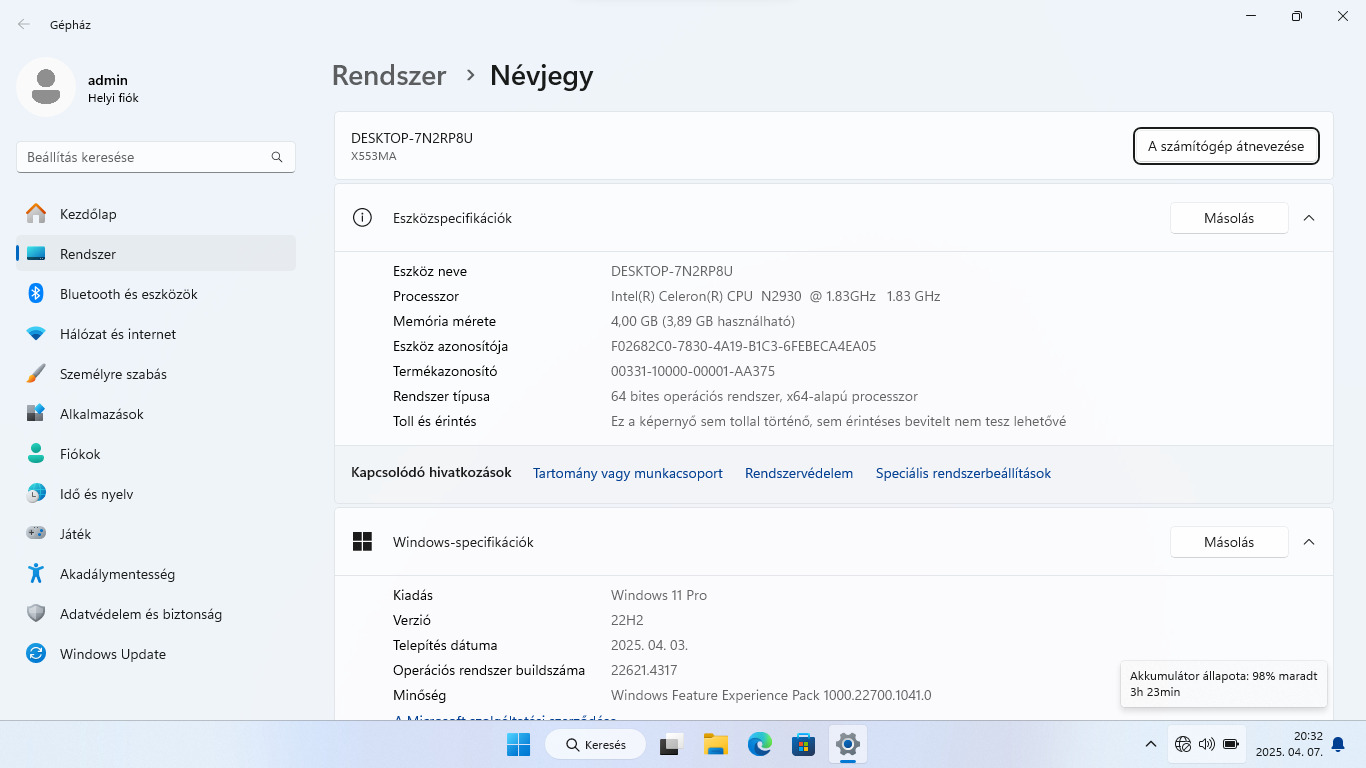Select Hálózat és internet menu item

(156, 334)
